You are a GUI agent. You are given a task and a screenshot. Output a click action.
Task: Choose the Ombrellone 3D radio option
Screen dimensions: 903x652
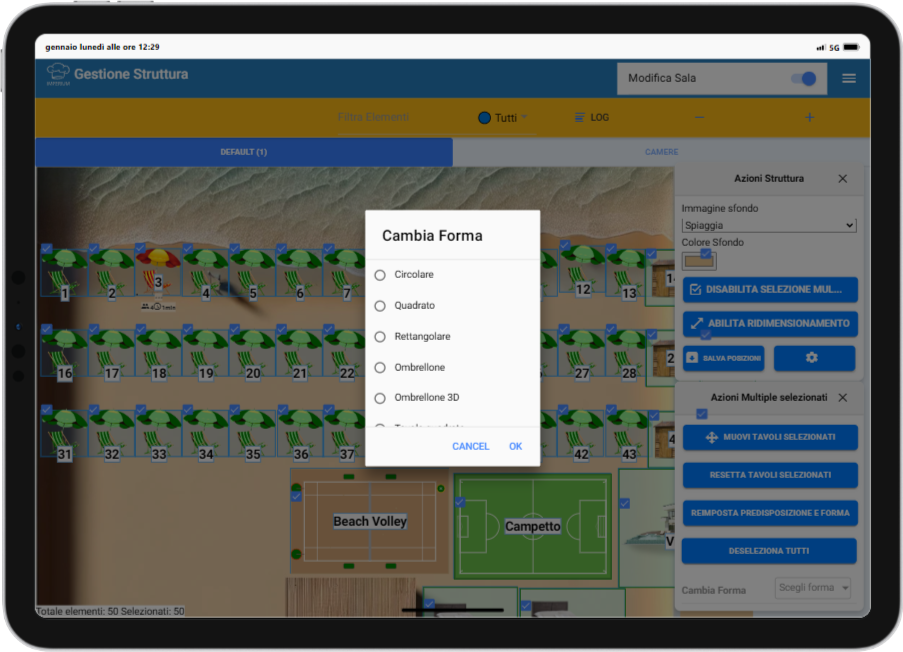(x=380, y=398)
